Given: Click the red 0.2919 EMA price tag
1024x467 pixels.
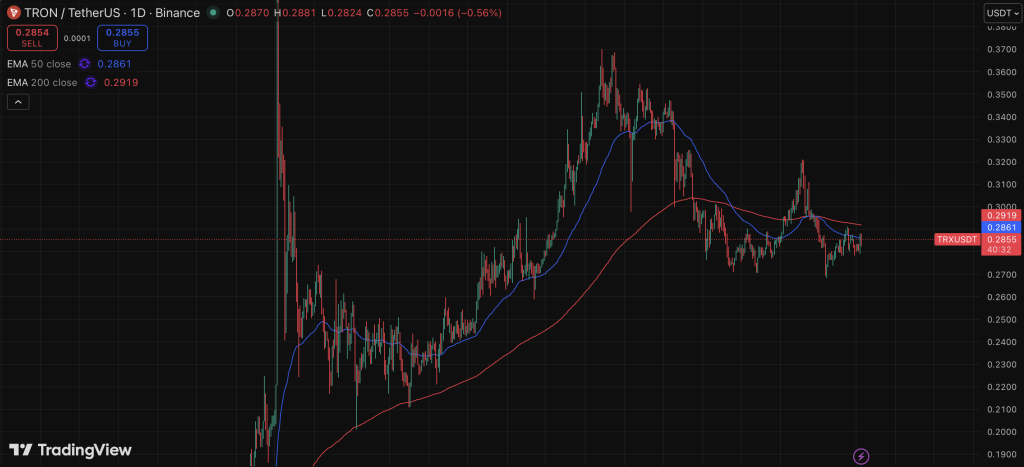Looking at the screenshot, I should point(1000,215).
